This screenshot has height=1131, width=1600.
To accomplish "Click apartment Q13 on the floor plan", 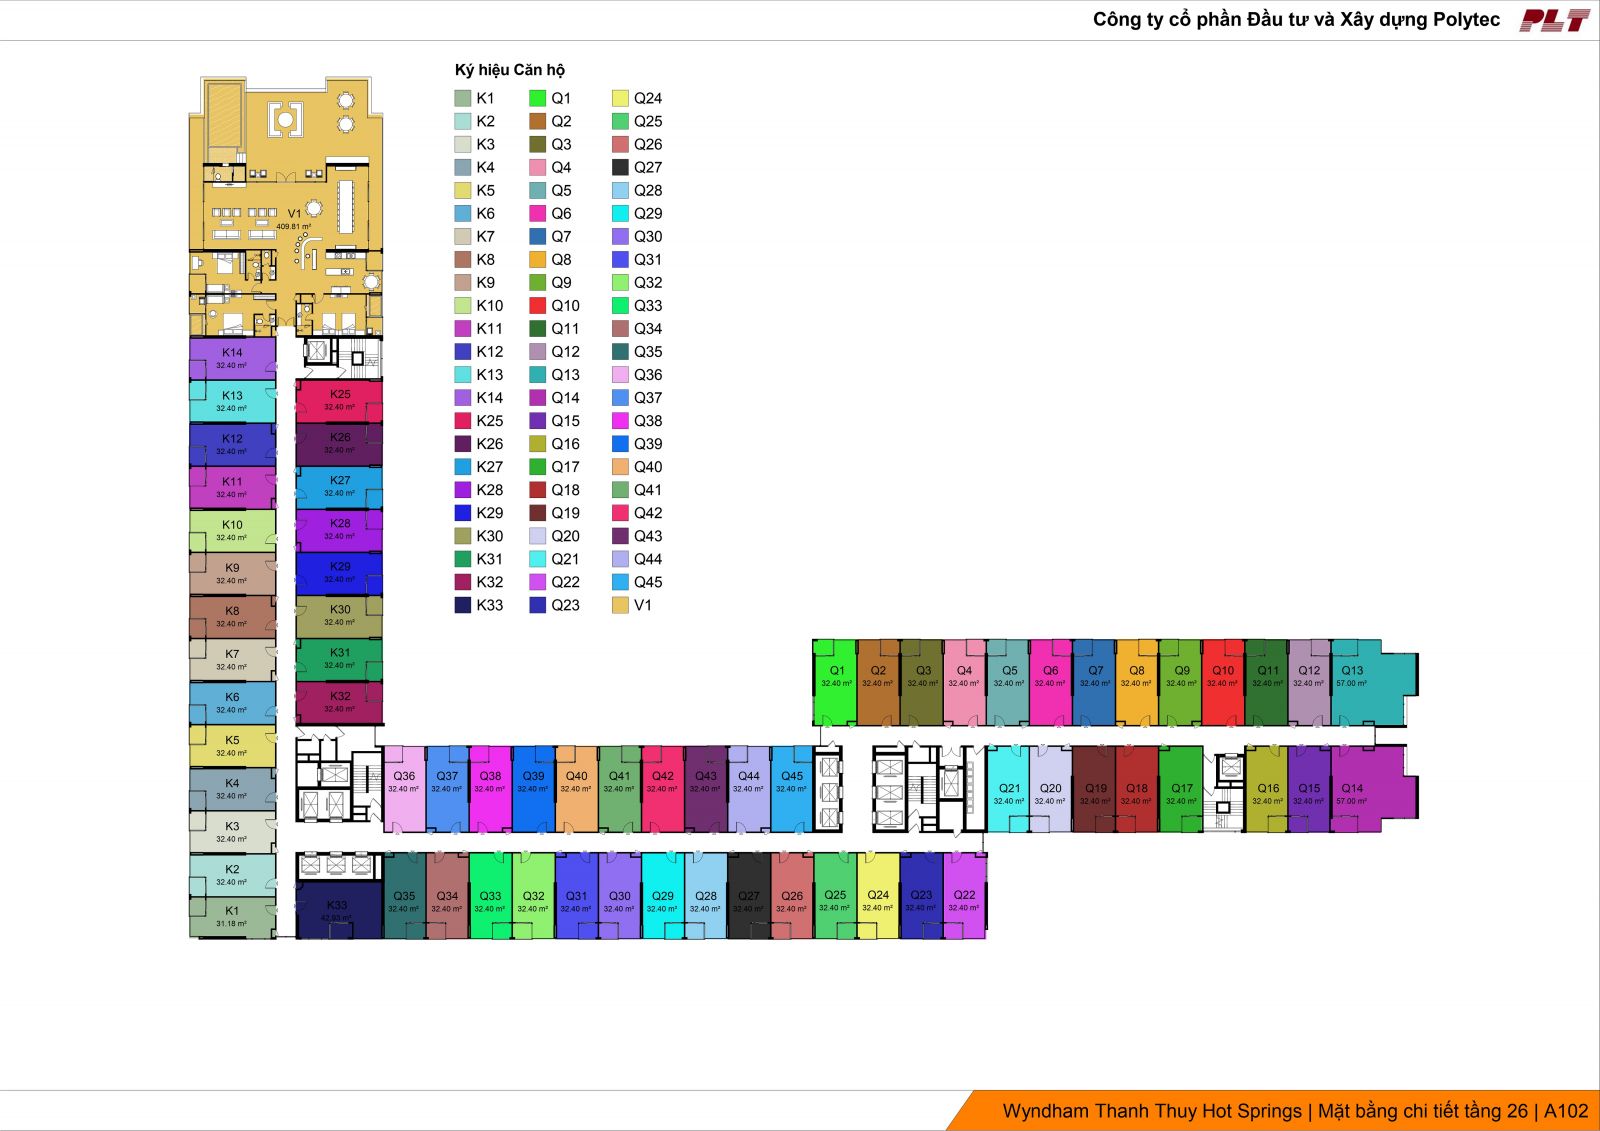I will tap(1365, 680).
